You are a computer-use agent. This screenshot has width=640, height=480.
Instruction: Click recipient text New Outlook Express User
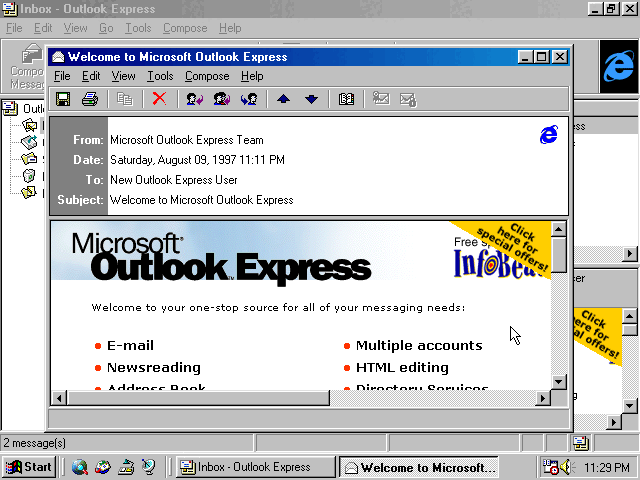point(173,180)
